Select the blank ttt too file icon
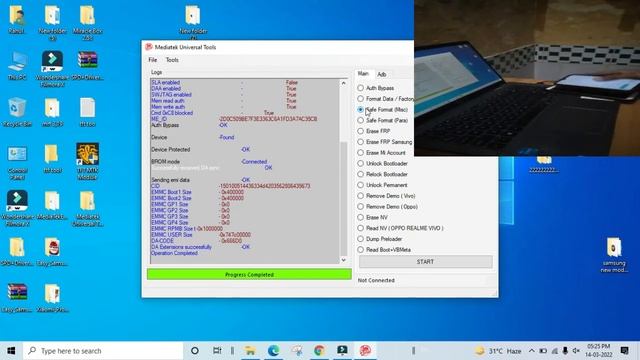Screen dimensions: 640x360 coord(87,112)
